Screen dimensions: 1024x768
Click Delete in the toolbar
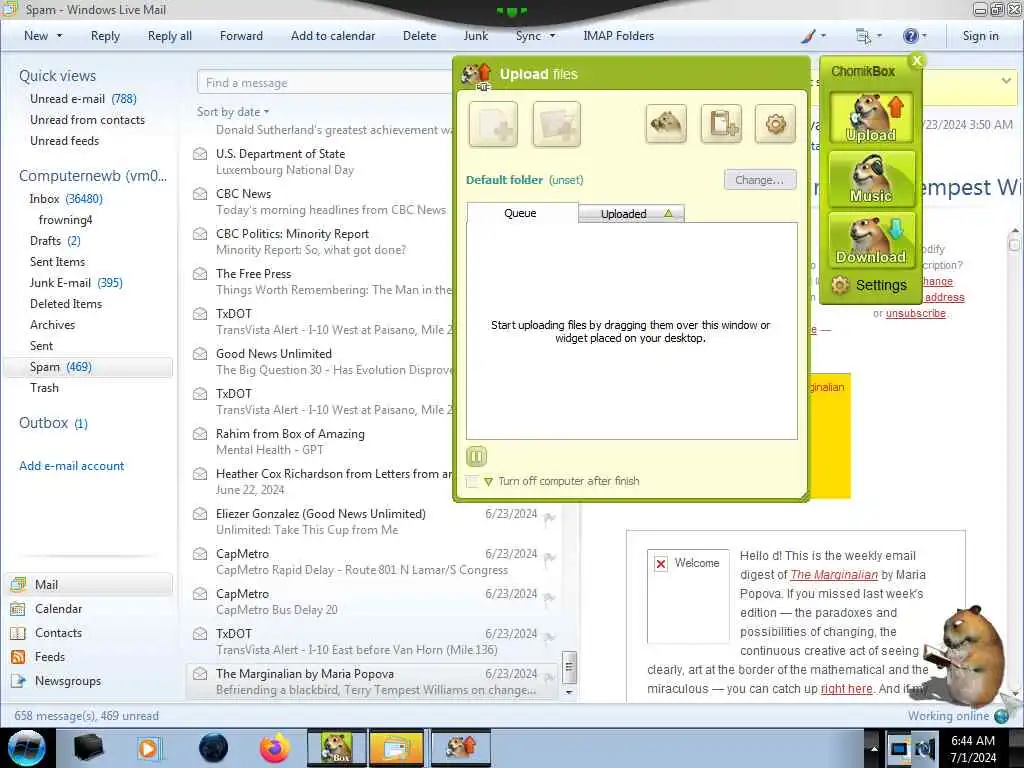click(x=419, y=36)
